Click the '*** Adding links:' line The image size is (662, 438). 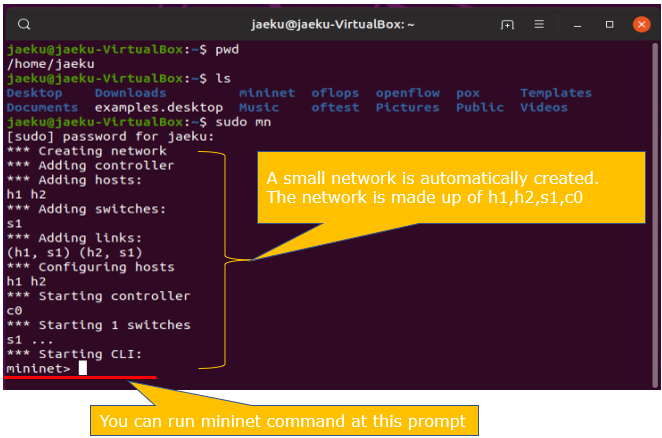point(74,238)
